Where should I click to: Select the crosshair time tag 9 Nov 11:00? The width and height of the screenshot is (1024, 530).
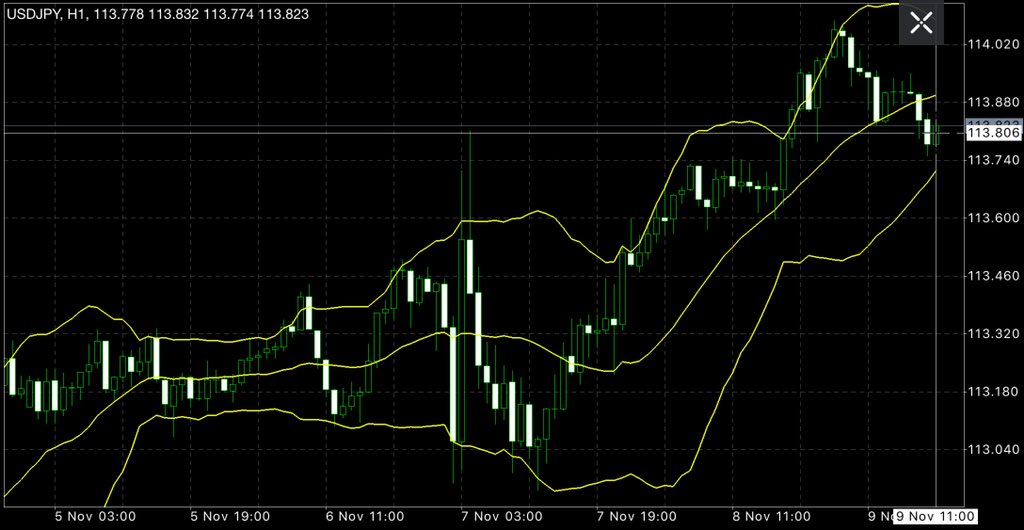click(936, 517)
